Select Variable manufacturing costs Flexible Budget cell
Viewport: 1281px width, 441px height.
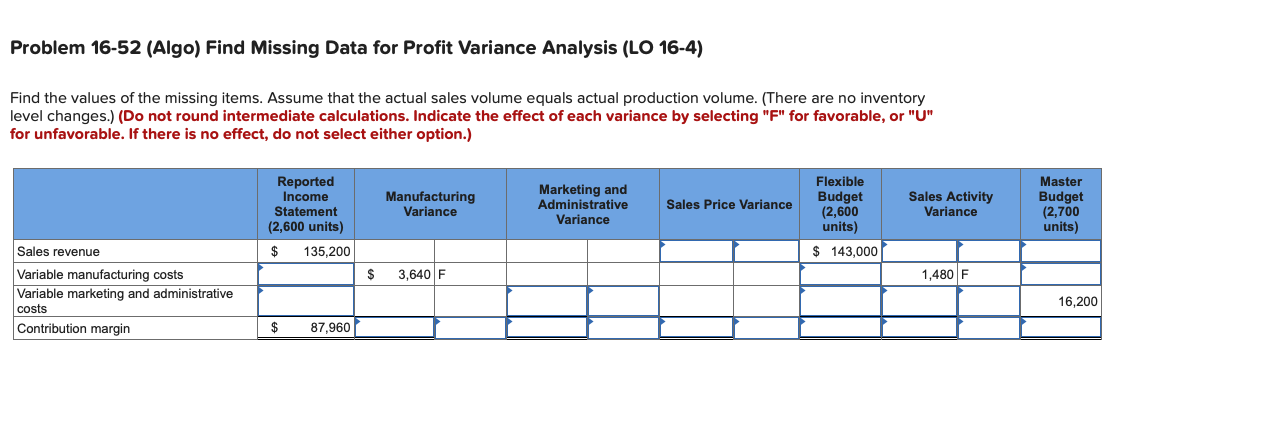[840, 274]
